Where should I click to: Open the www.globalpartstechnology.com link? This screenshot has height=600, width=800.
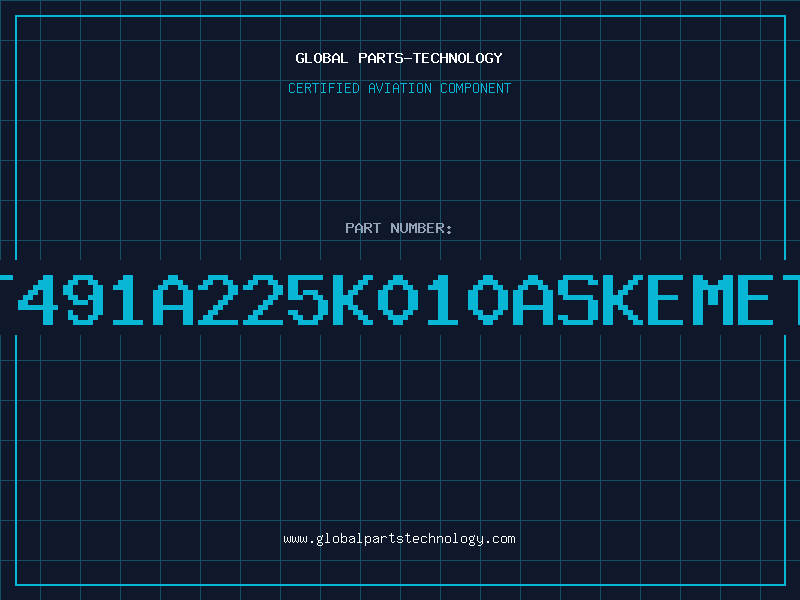[399, 539]
